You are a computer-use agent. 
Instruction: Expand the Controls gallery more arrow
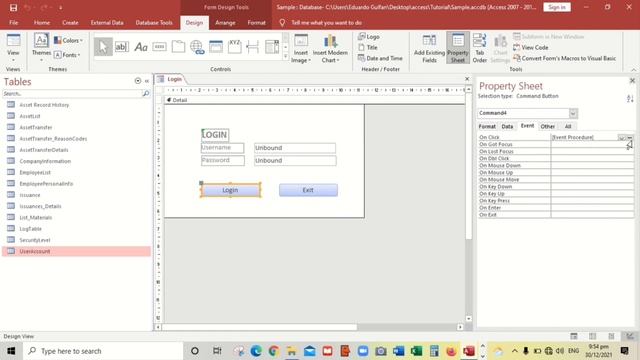(286, 57)
